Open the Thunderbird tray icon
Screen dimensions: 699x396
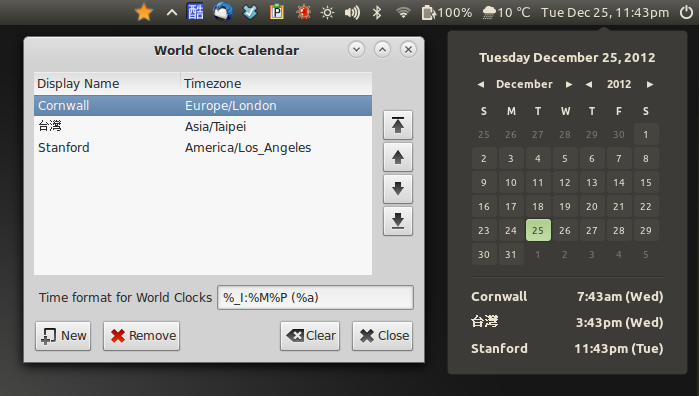coord(222,12)
